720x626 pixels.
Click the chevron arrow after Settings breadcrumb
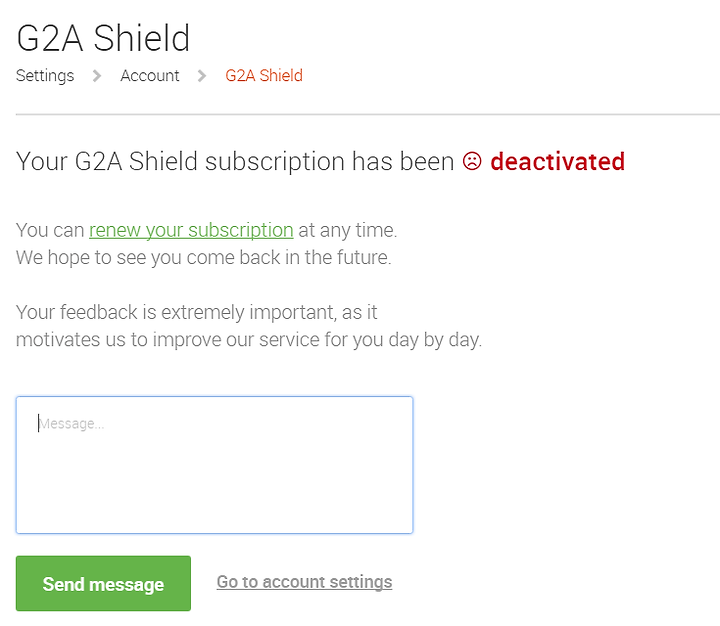pos(96,76)
